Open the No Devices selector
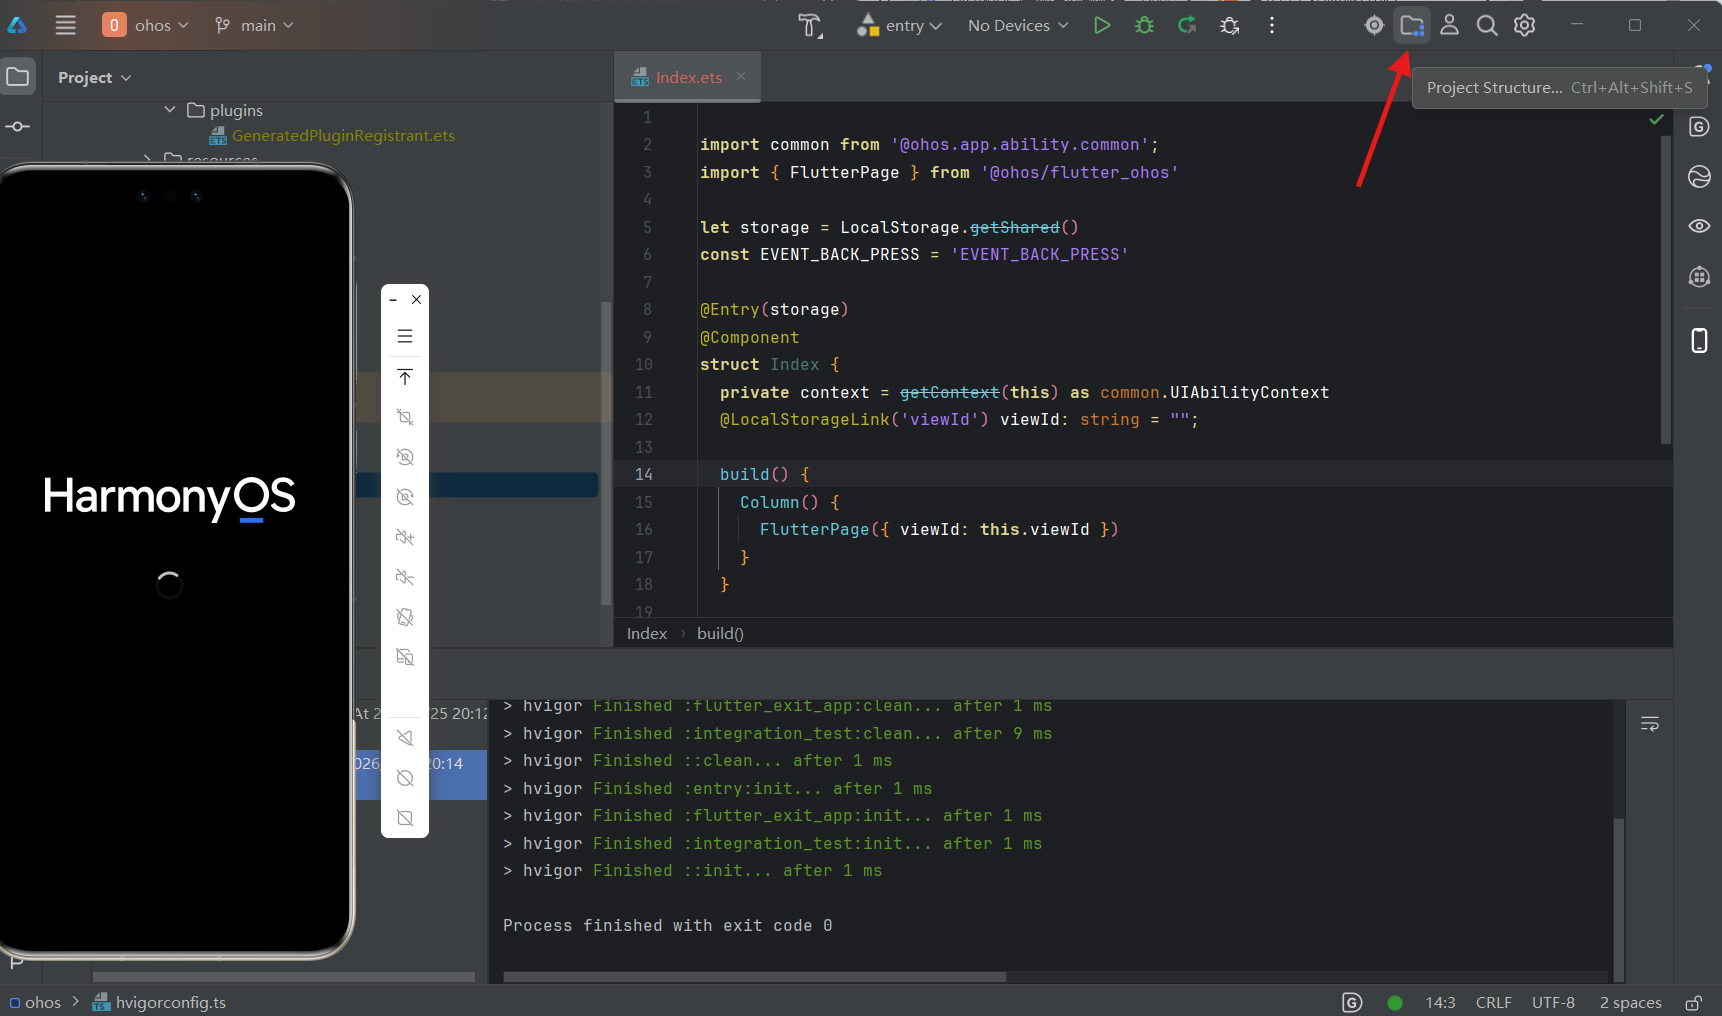The image size is (1722, 1016). pos(1018,25)
